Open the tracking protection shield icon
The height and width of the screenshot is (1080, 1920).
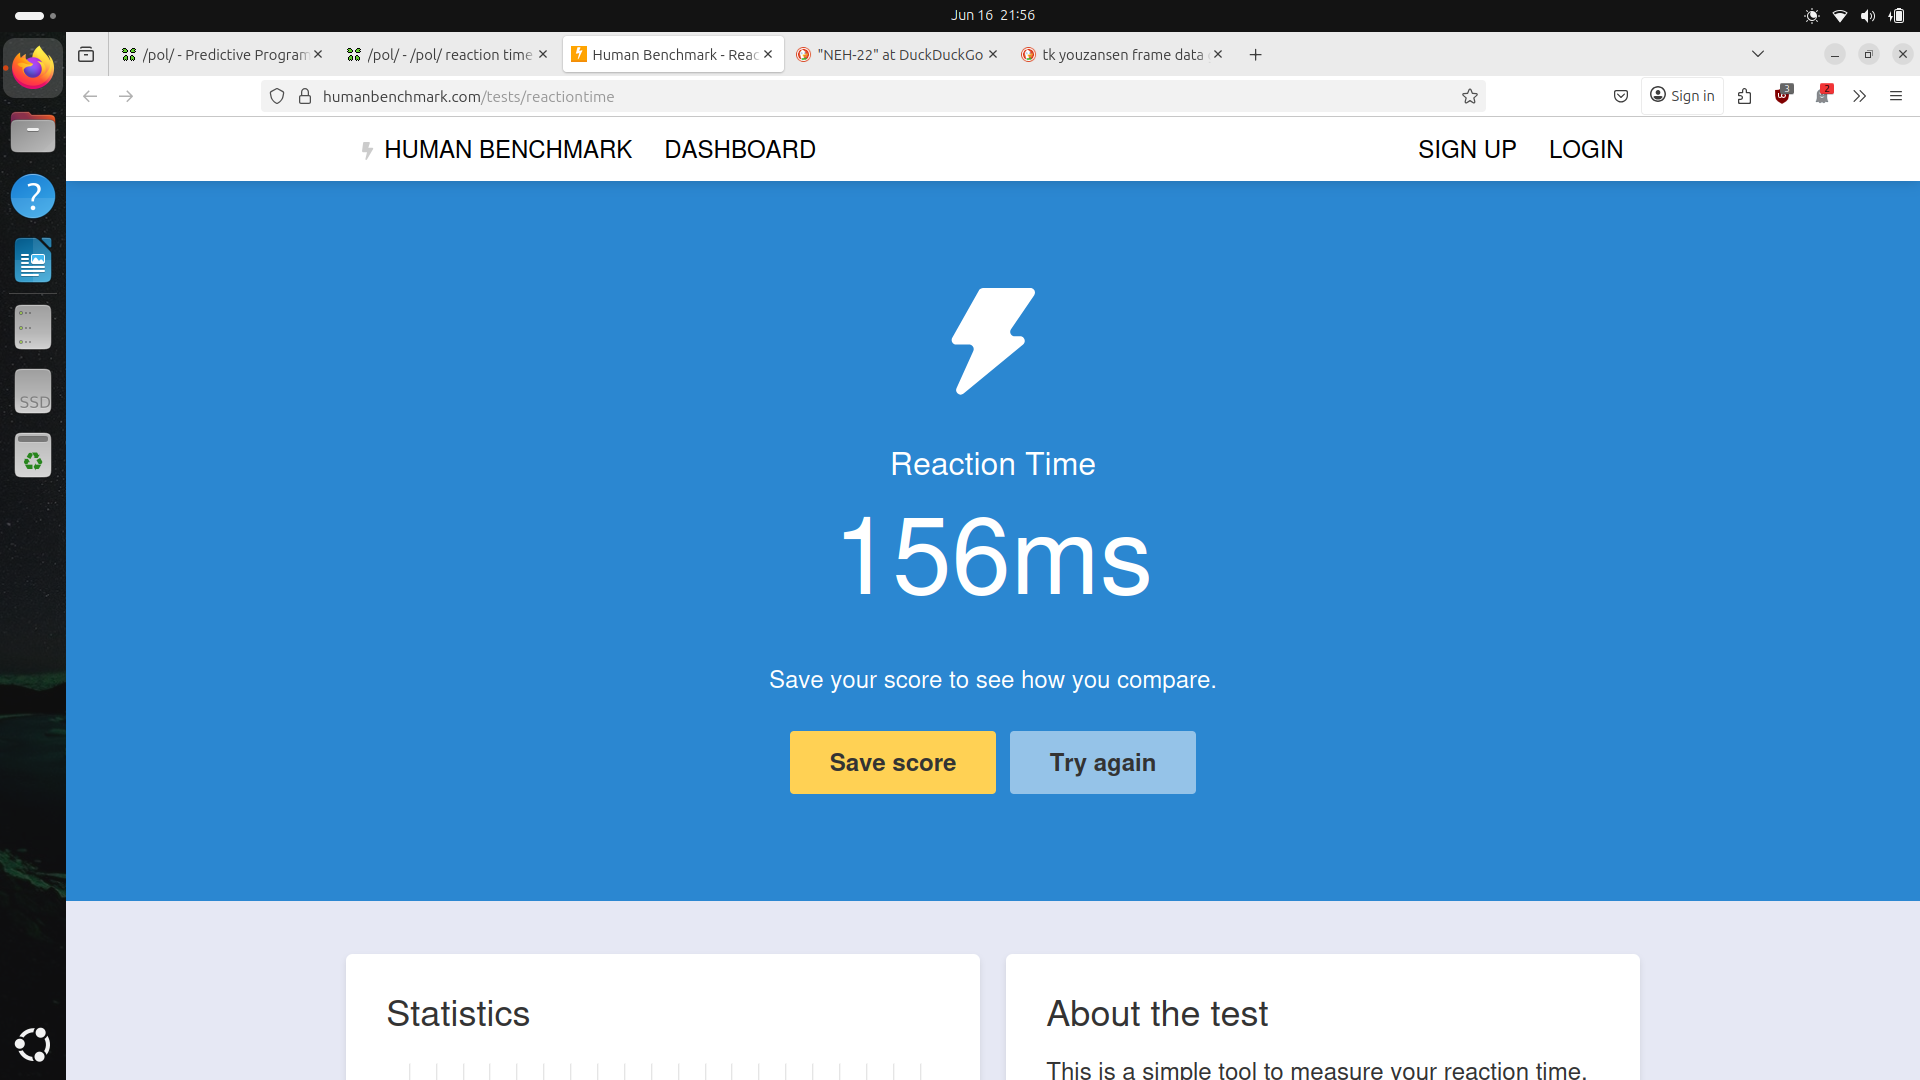(x=277, y=96)
